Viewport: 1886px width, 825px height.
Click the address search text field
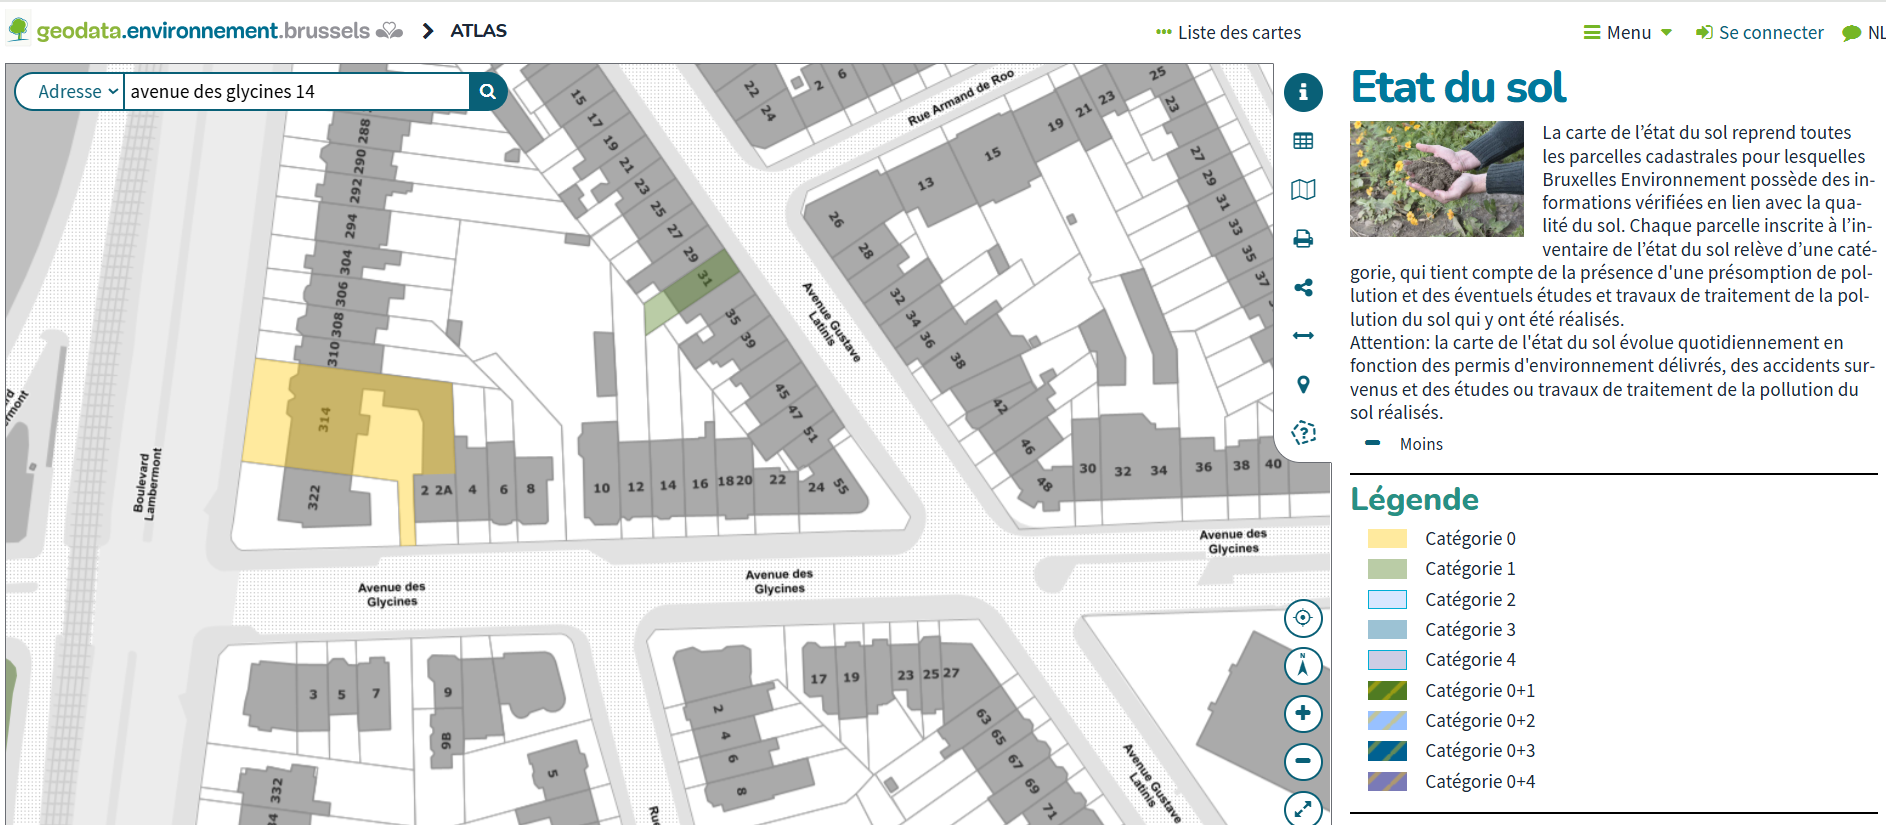[295, 92]
